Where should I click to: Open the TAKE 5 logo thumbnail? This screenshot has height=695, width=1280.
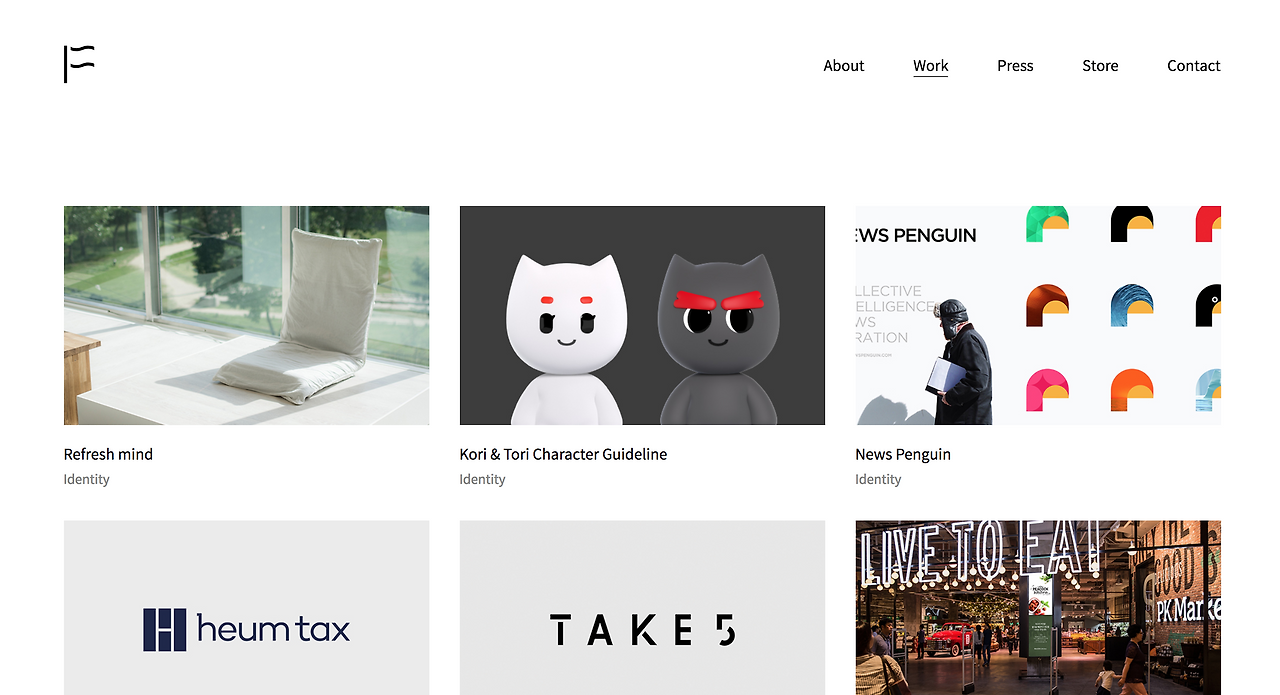[x=642, y=607]
